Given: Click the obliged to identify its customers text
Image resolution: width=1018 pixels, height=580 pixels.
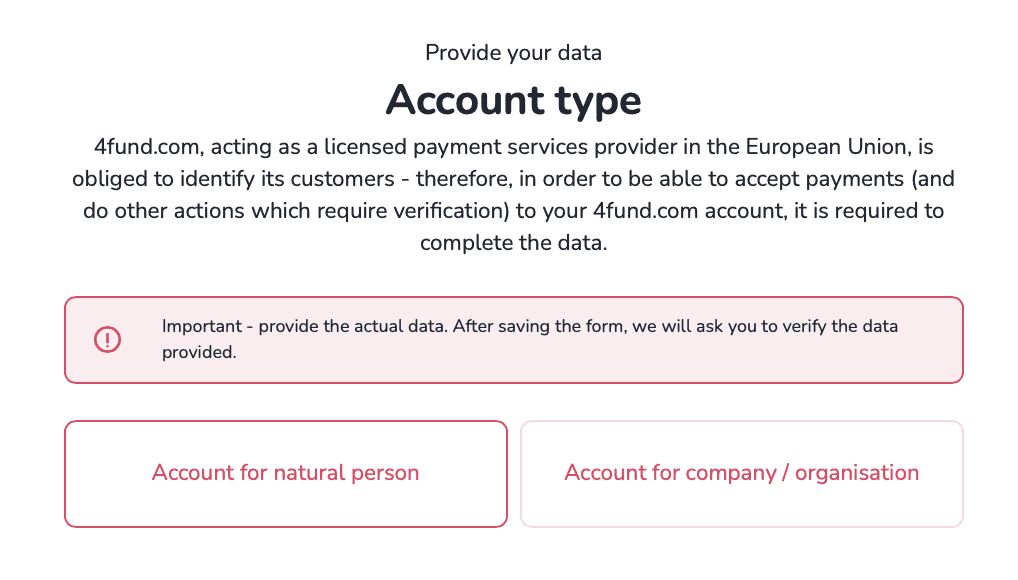Looking at the screenshot, I should coord(233,179).
